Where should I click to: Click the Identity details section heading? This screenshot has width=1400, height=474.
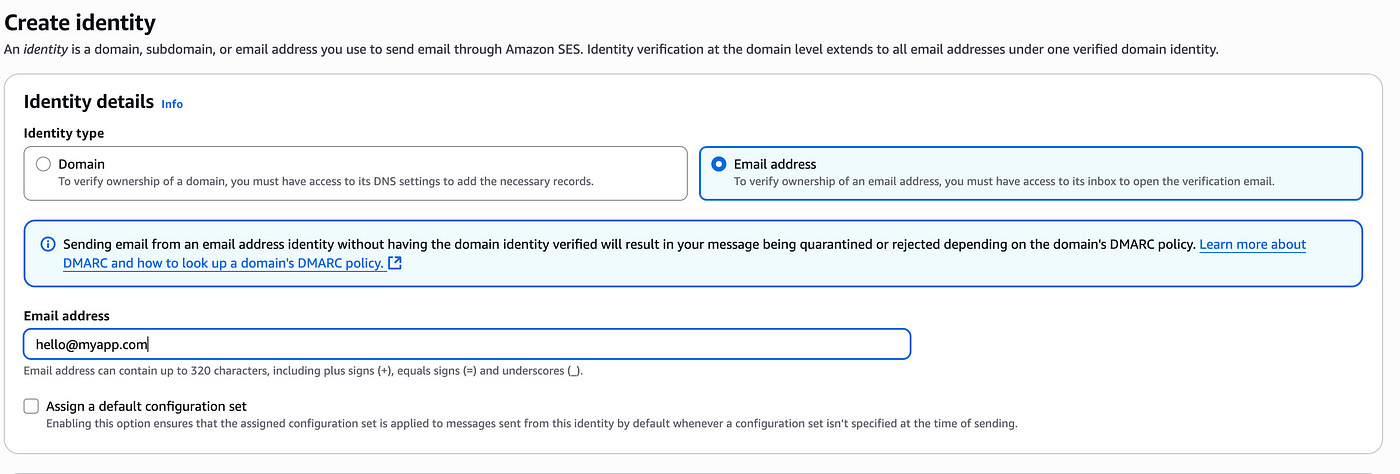pyautogui.click(x=89, y=102)
